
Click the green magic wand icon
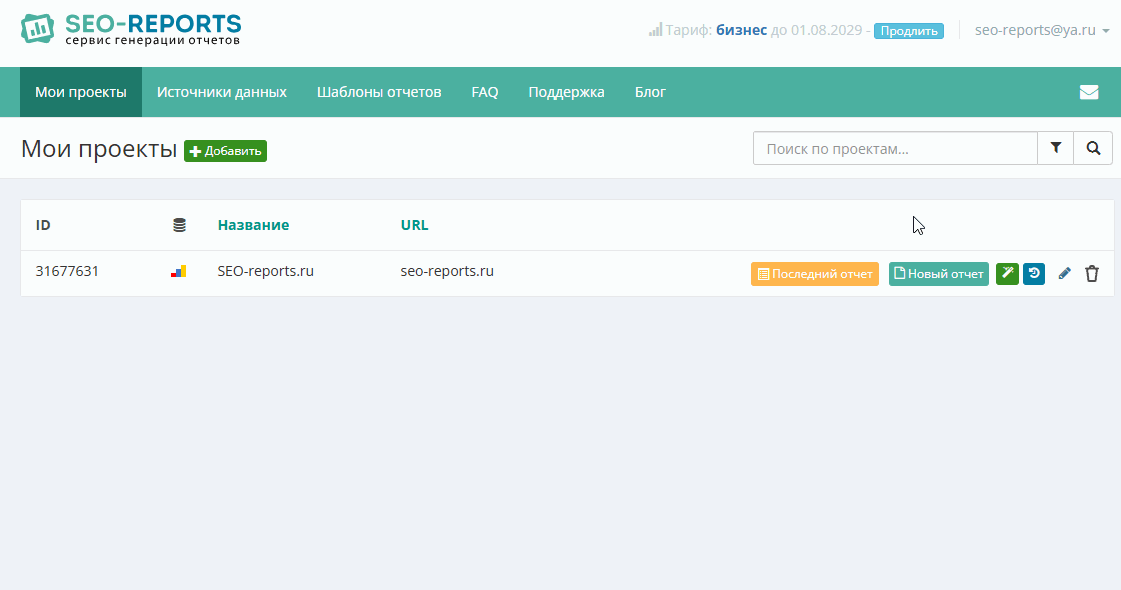point(1007,274)
